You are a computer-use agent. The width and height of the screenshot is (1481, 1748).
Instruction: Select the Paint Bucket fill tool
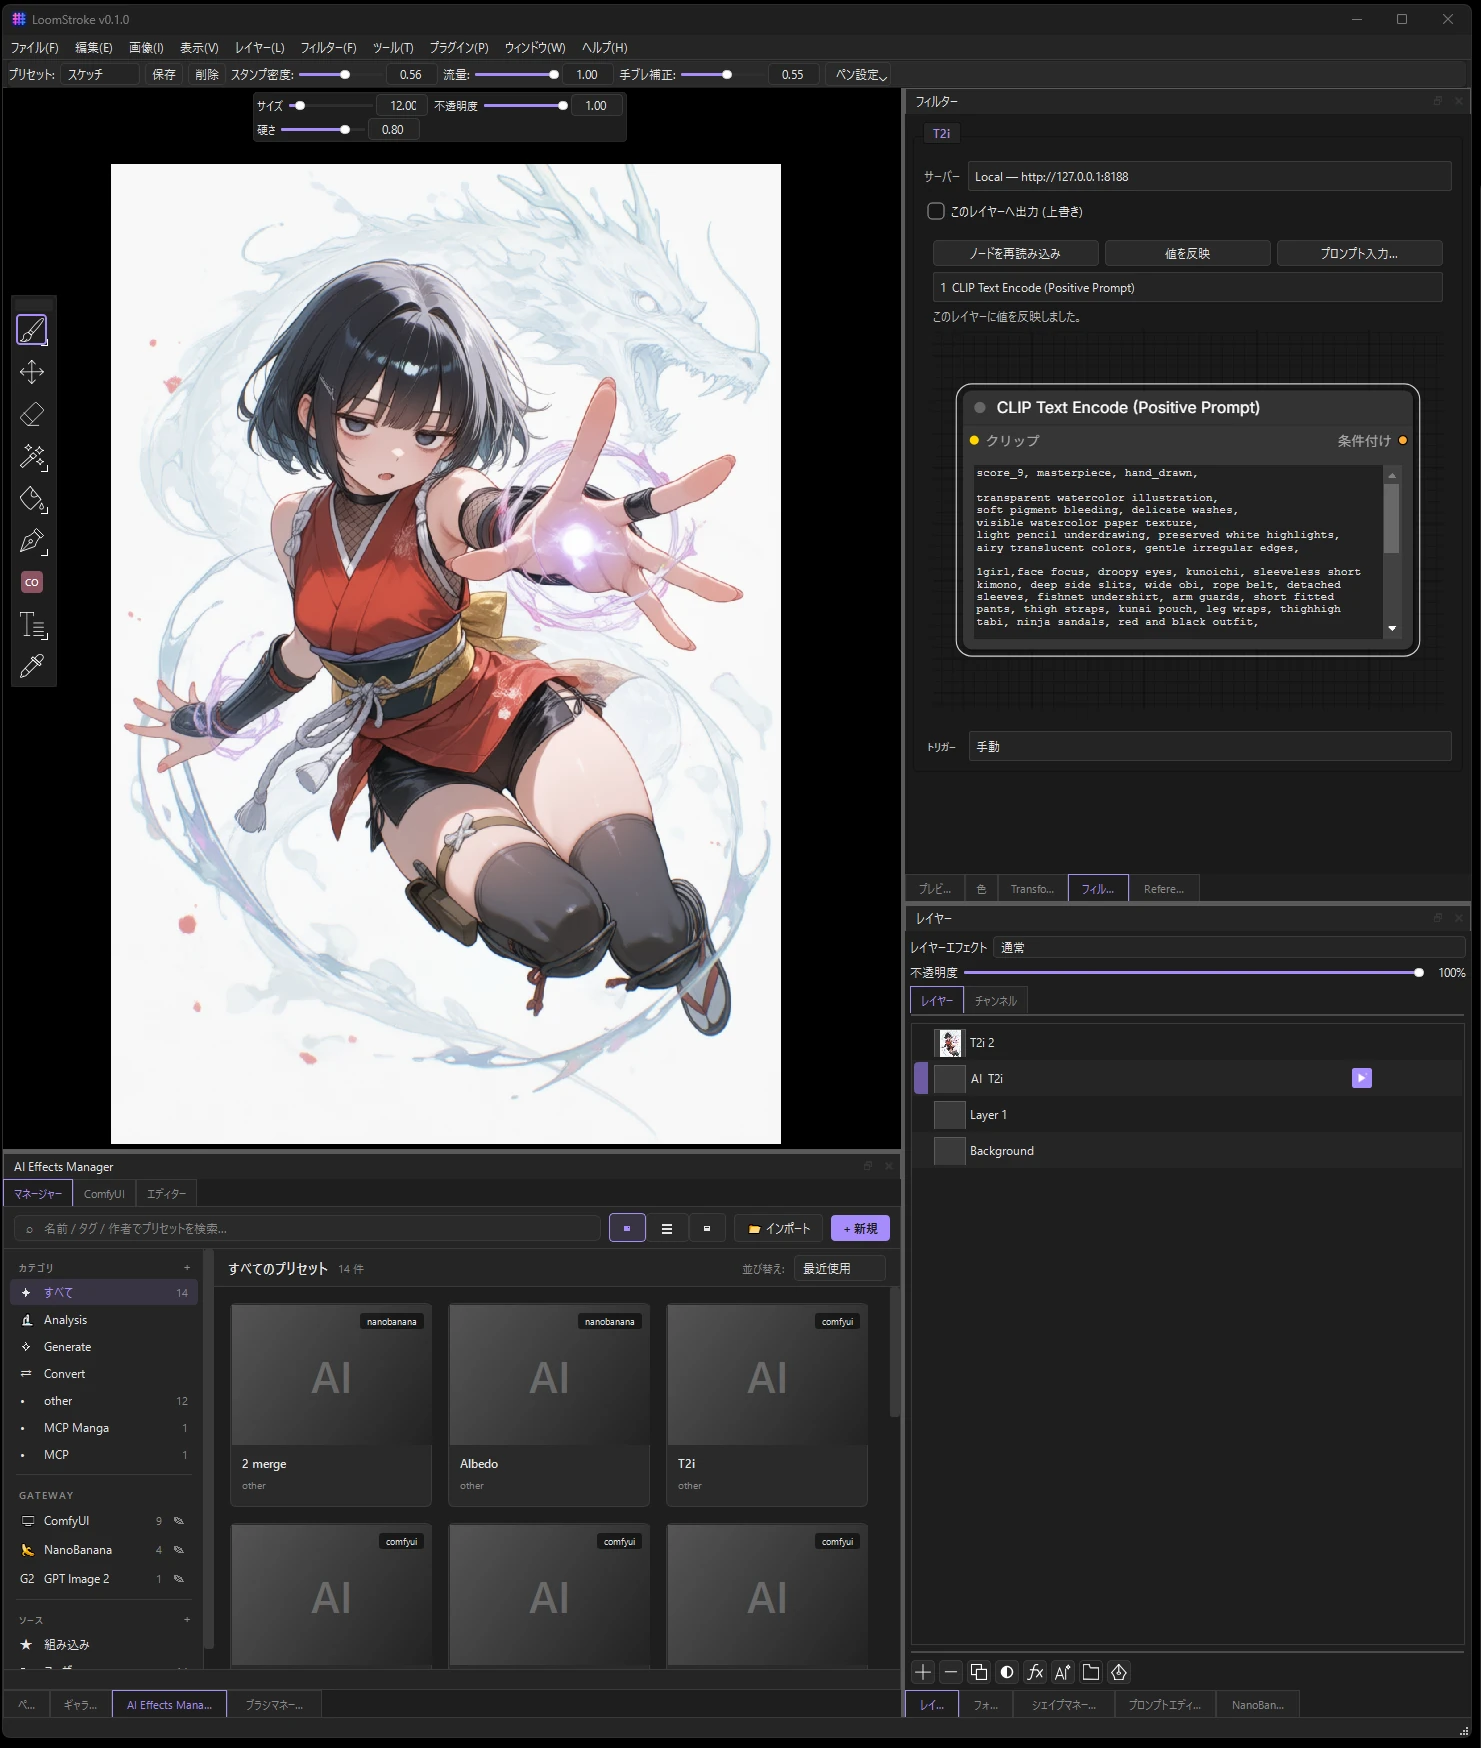pos(32,498)
